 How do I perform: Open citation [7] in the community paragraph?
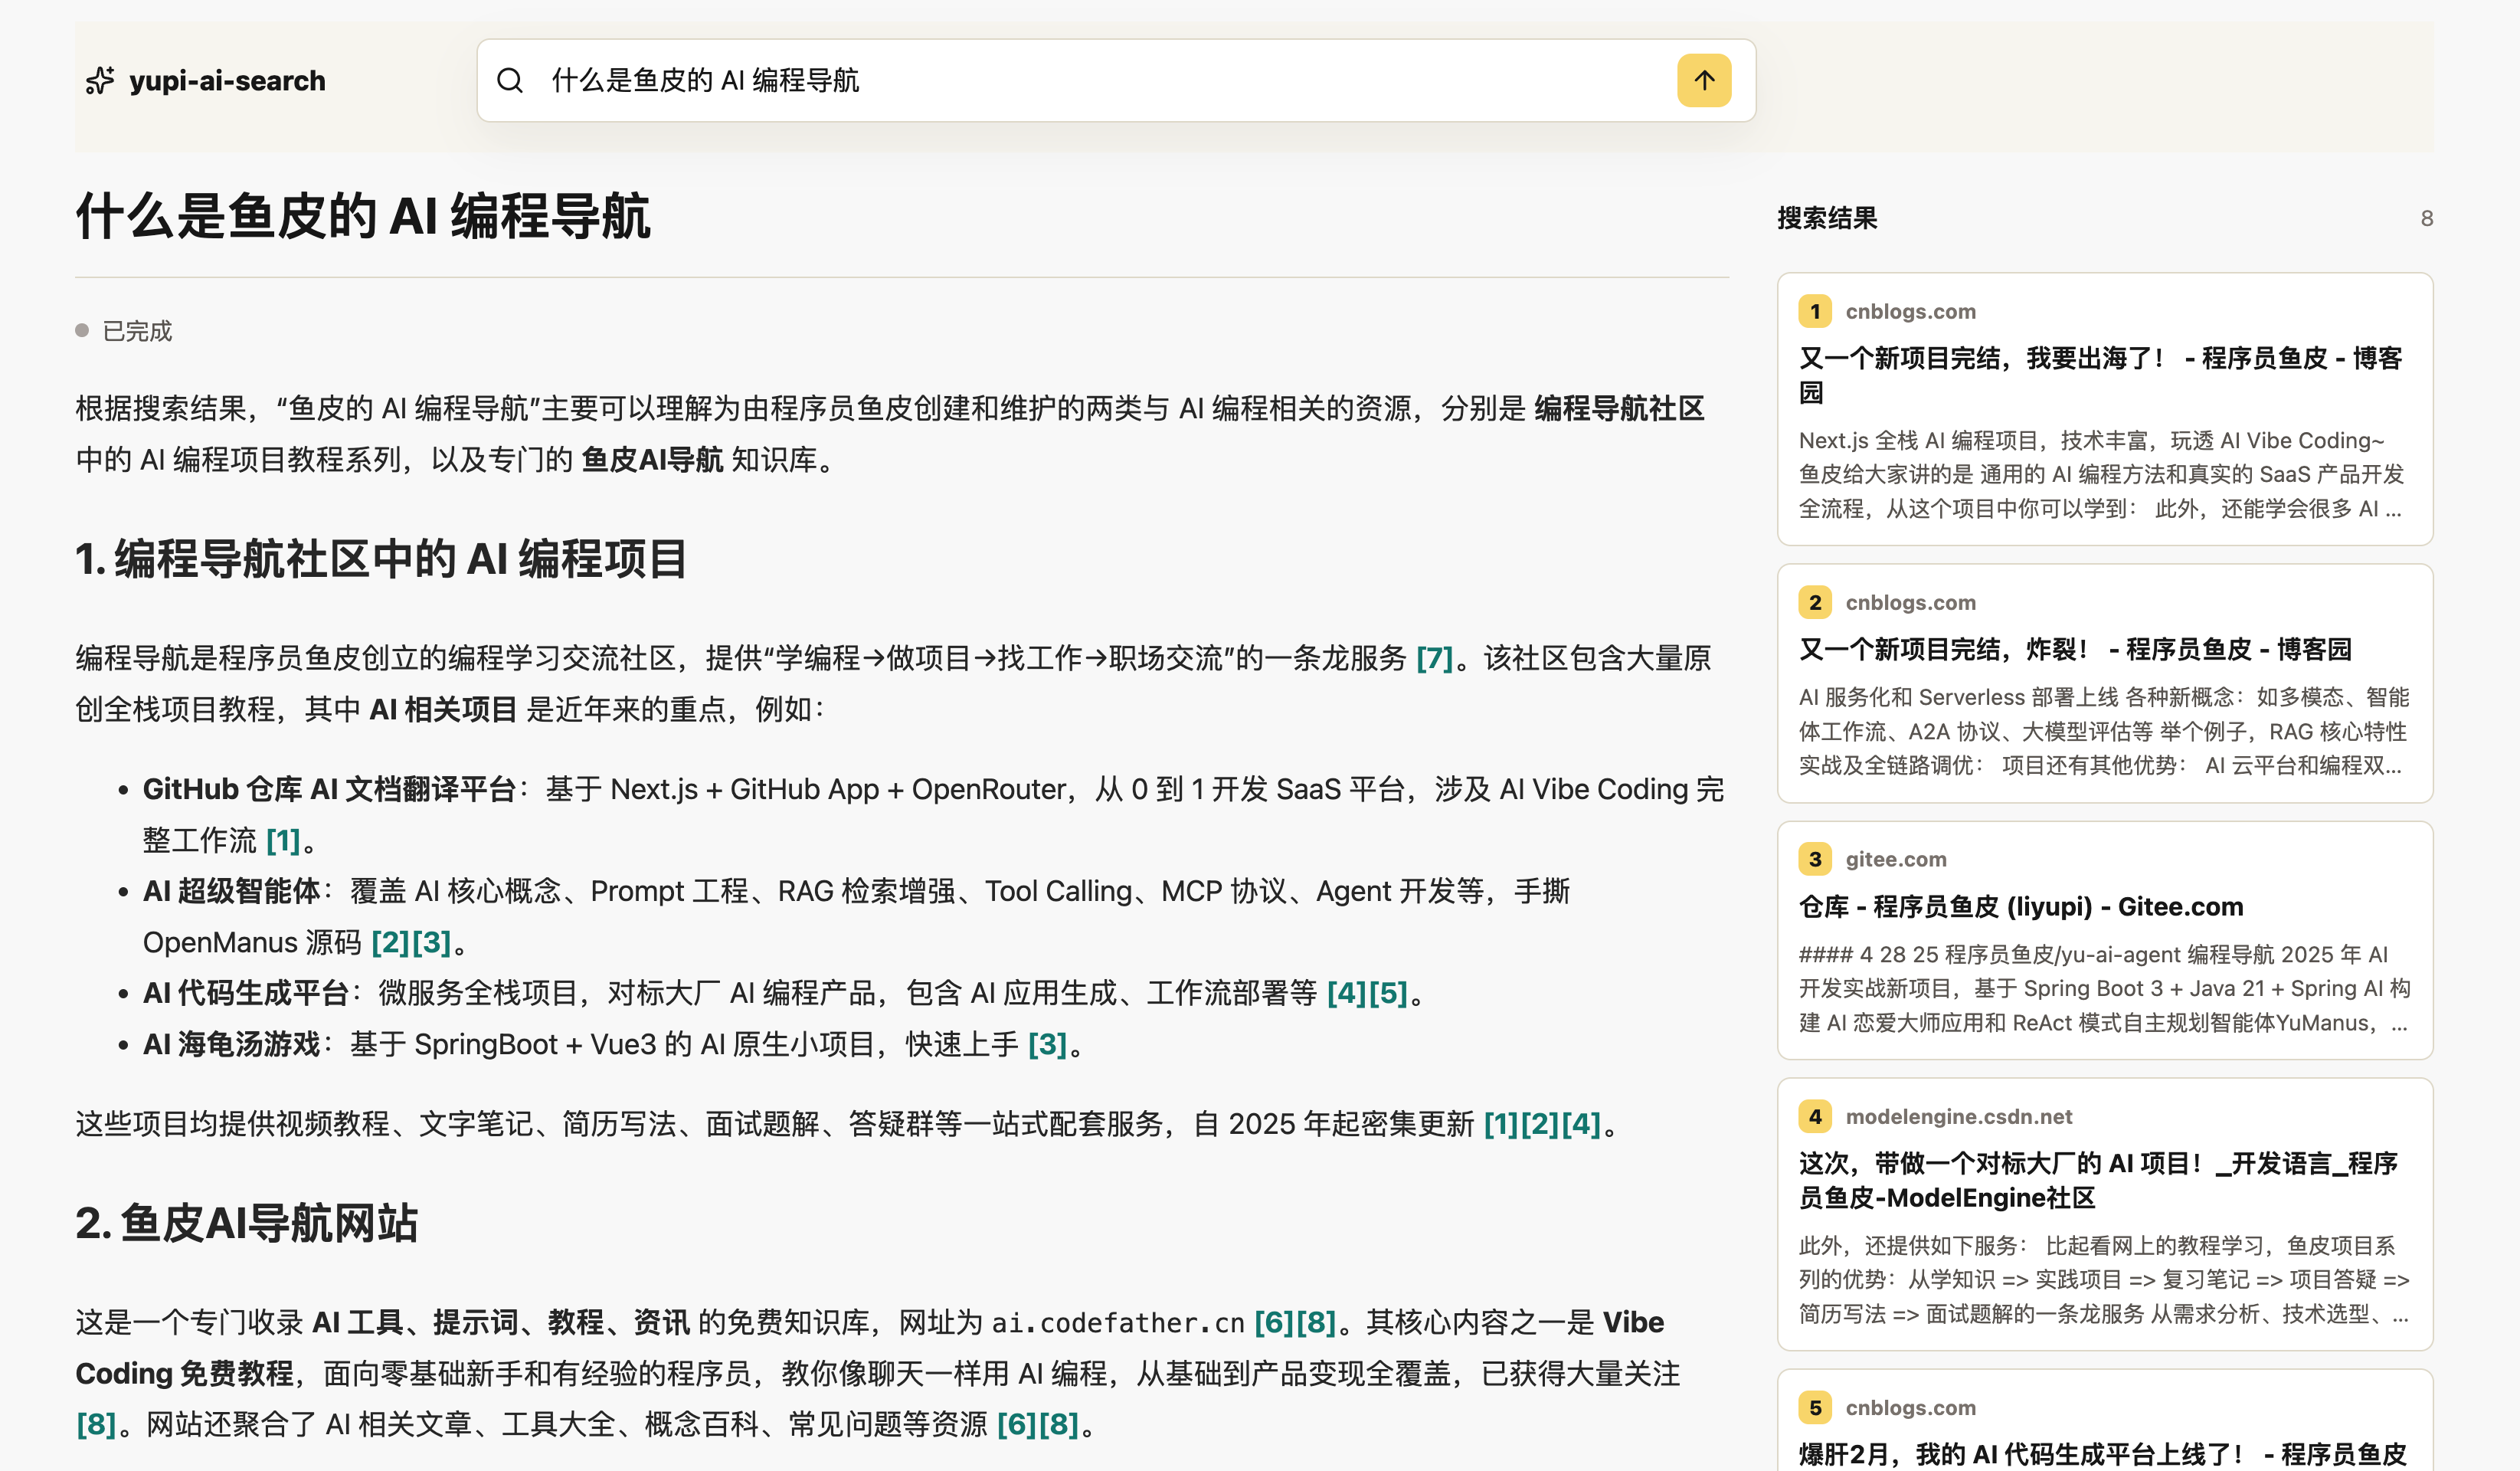[x=1434, y=658]
